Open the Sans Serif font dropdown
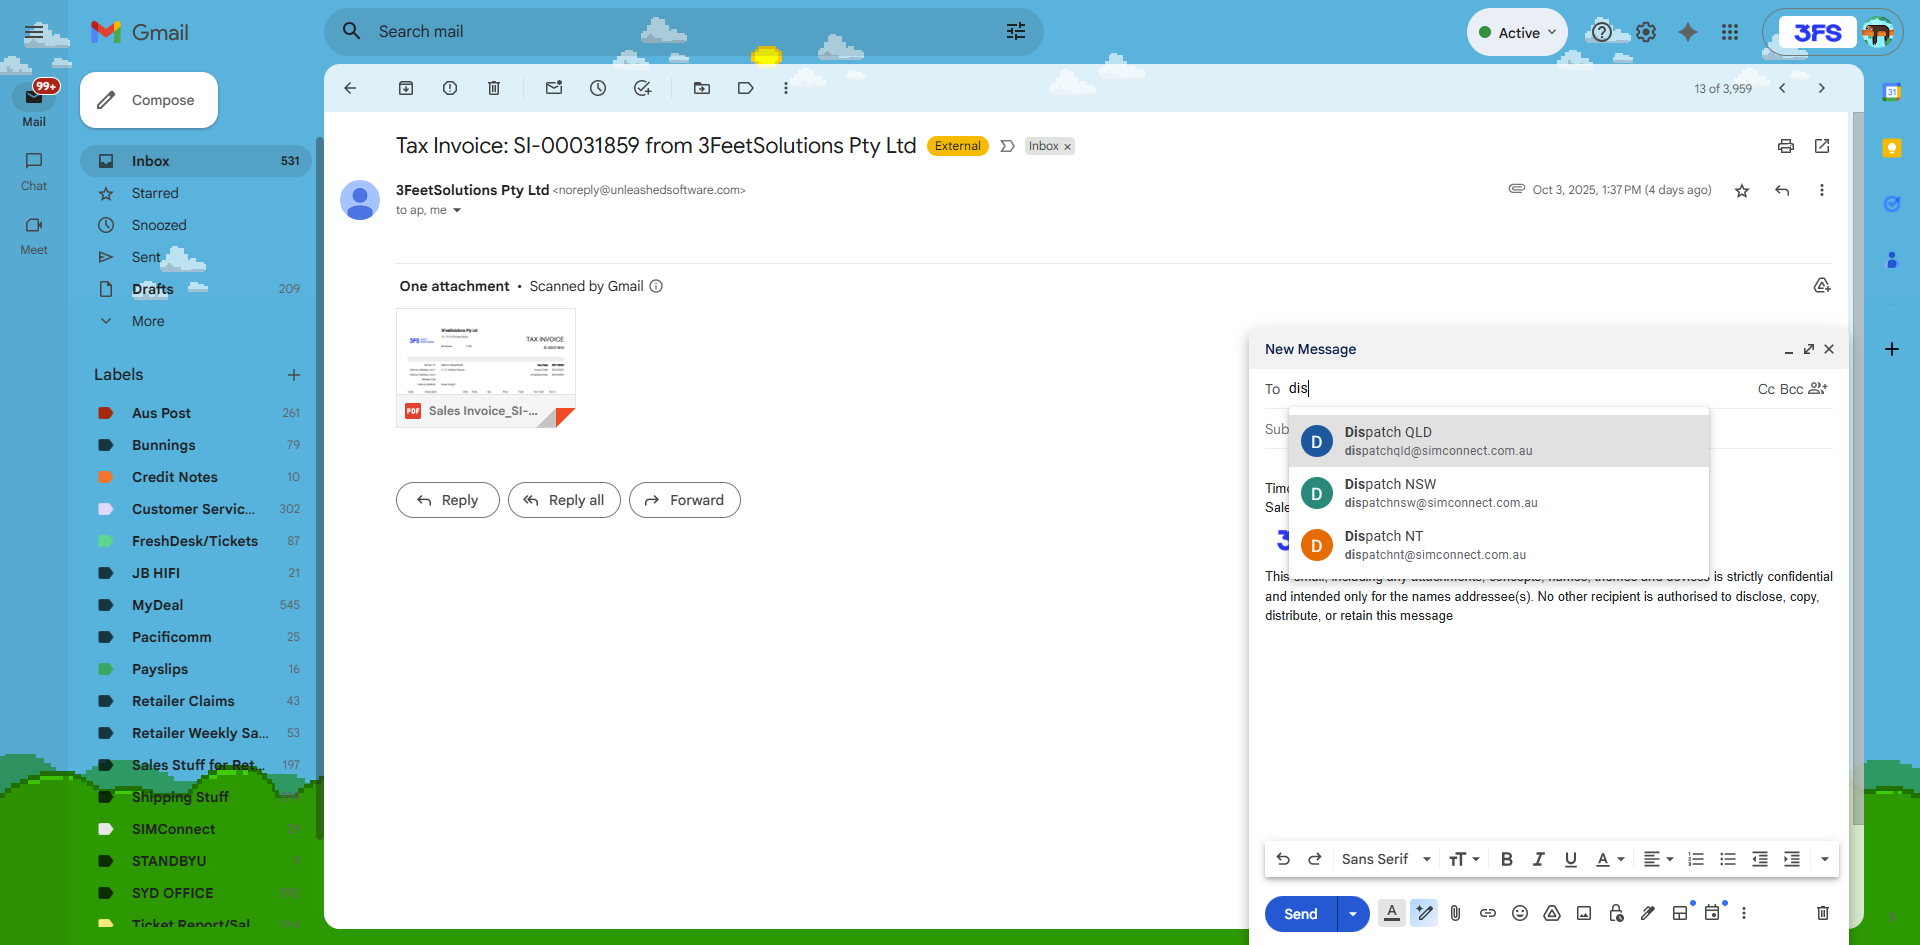The image size is (1920, 945). coord(1385,859)
